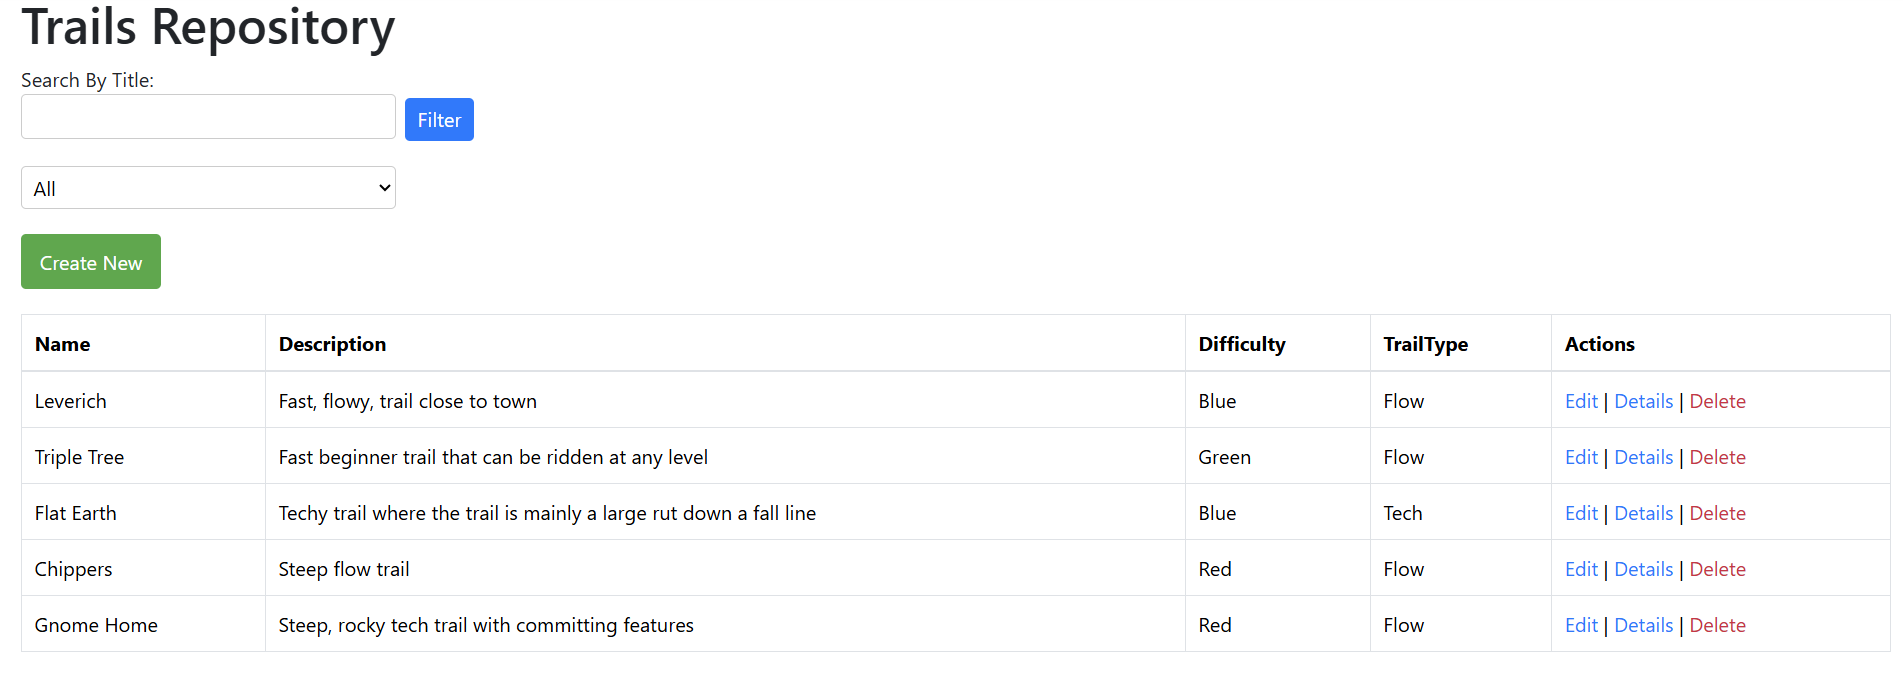This screenshot has height=683, width=1903.
Task: Open Details for Chippers trail
Action: tap(1643, 569)
